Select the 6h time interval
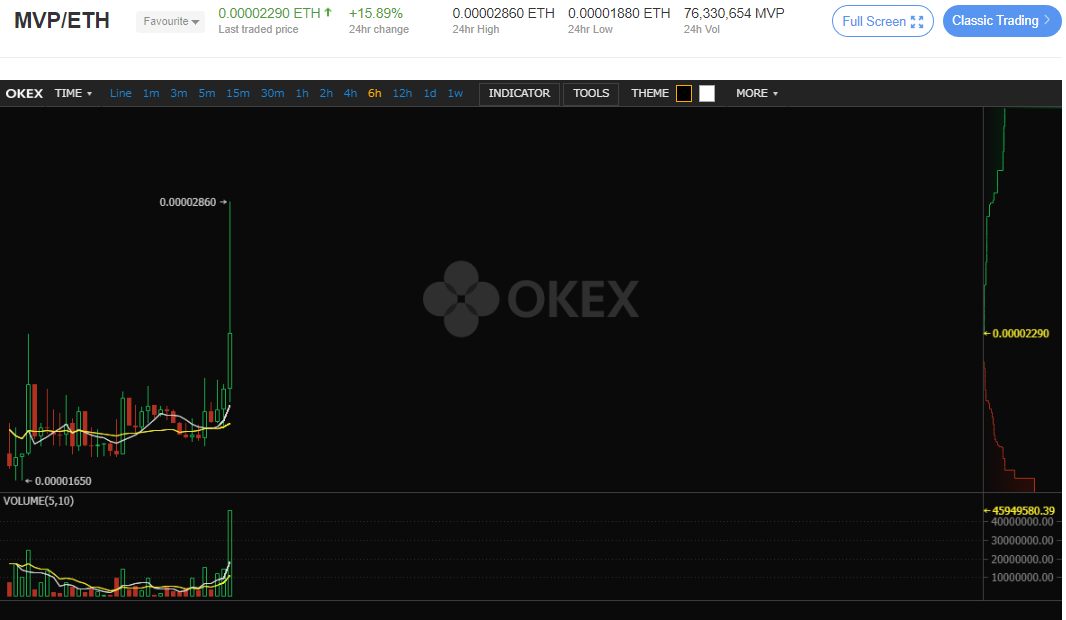The image size is (1066, 620). click(375, 93)
